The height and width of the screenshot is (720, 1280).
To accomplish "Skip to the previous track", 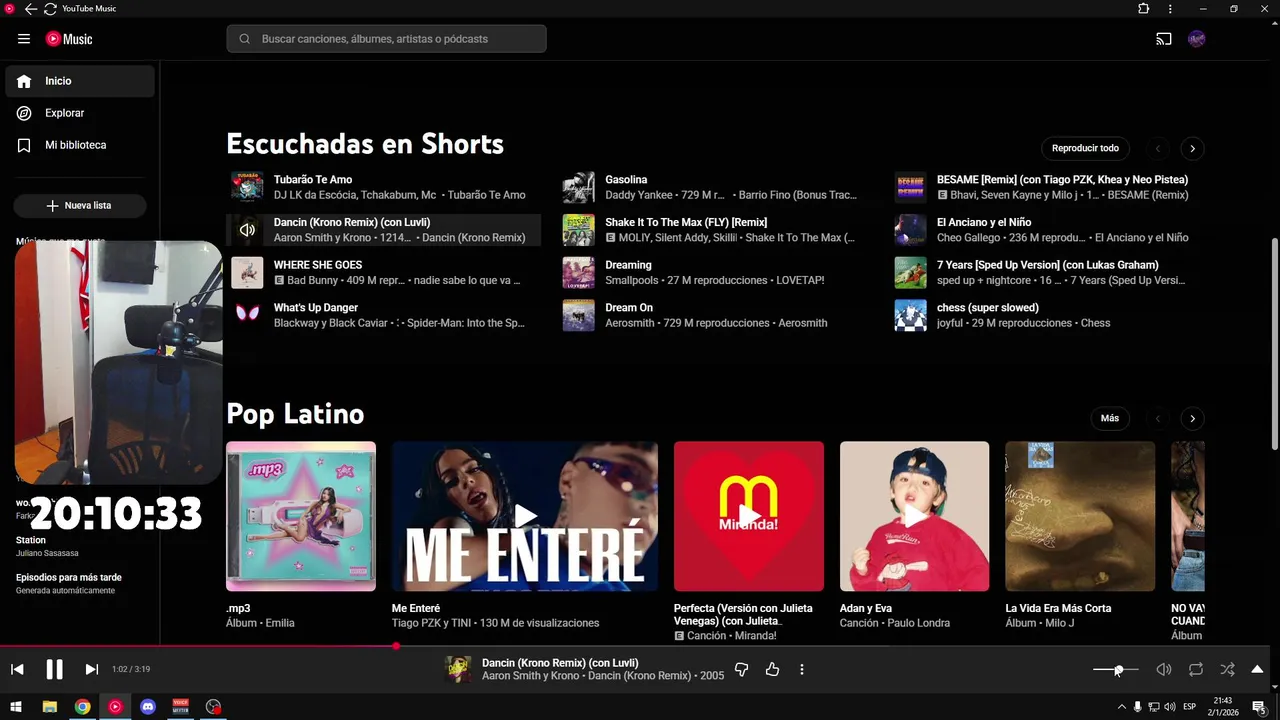I will pyautogui.click(x=17, y=669).
